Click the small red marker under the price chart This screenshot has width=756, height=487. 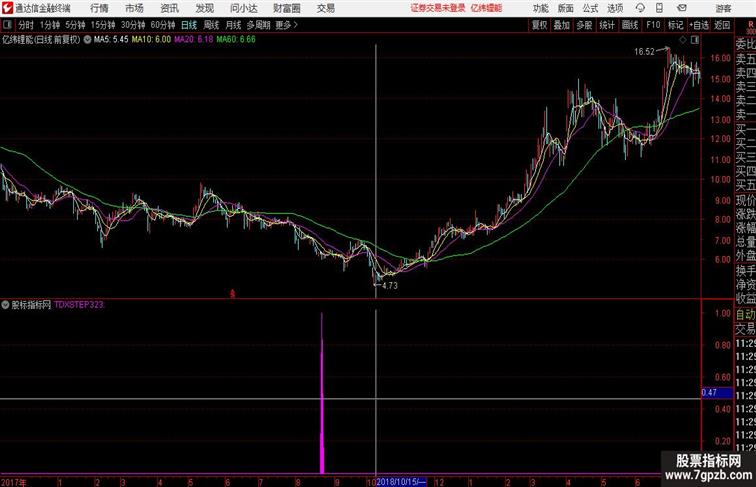(232, 293)
